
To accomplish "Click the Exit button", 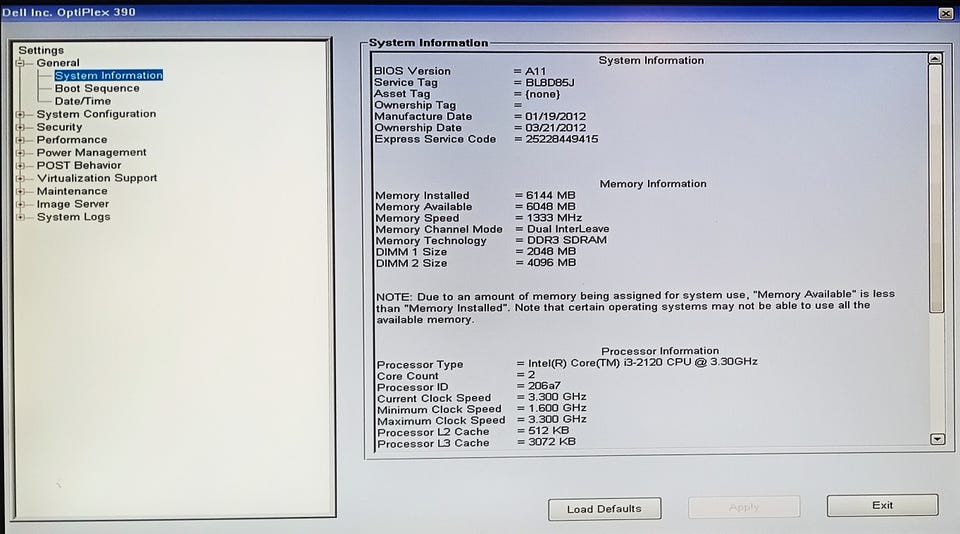I will 882,505.
